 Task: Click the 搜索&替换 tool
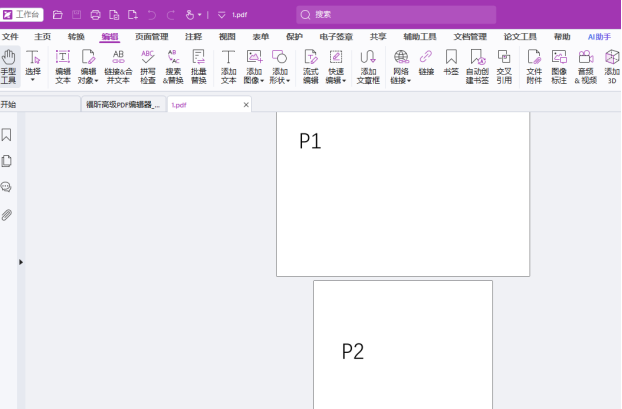[173, 65]
